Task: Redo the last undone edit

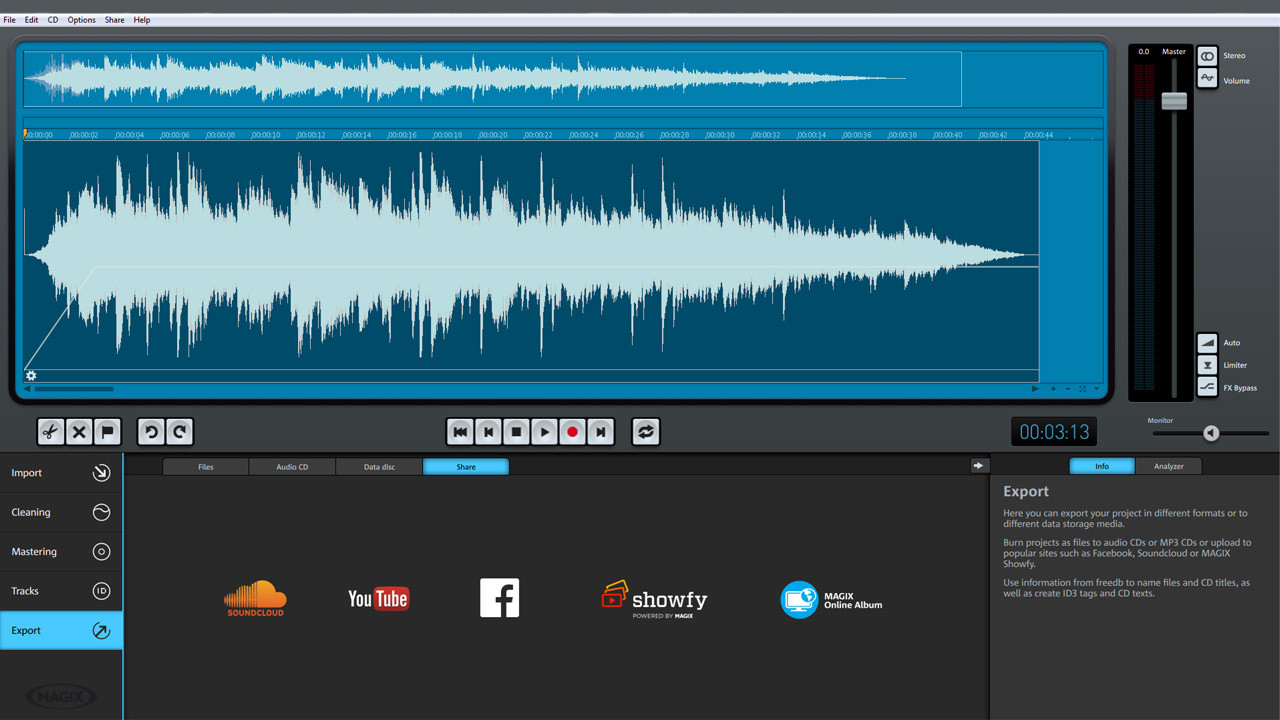Action: (180, 432)
